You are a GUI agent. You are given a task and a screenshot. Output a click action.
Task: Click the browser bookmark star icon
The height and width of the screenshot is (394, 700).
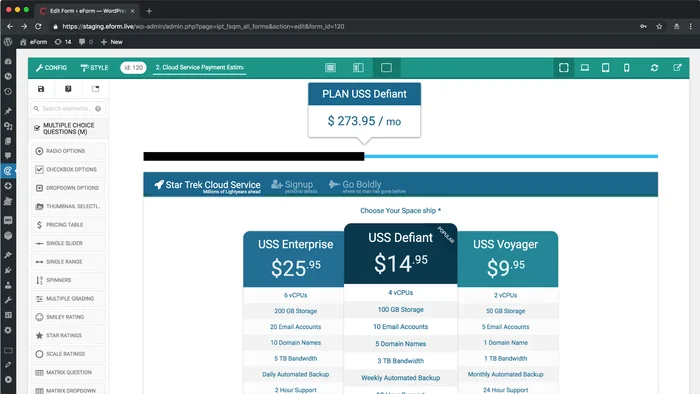[659, 26]
